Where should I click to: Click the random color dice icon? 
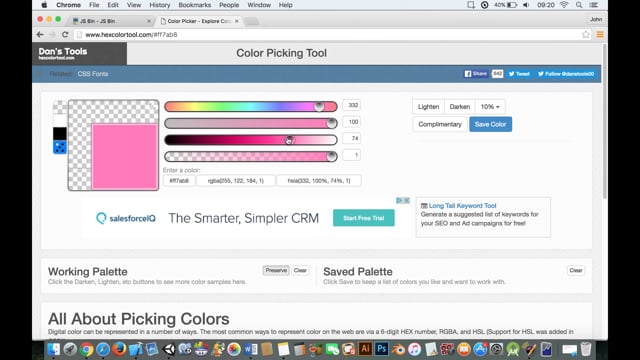tap(60, 147)
